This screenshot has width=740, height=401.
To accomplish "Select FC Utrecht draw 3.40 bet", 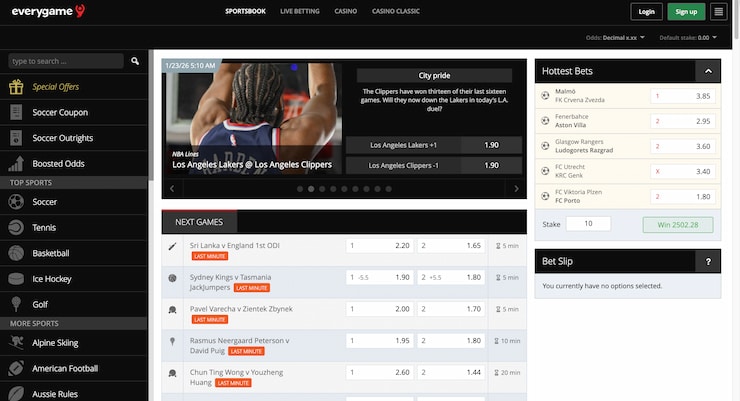I will (x=683, y=171).
